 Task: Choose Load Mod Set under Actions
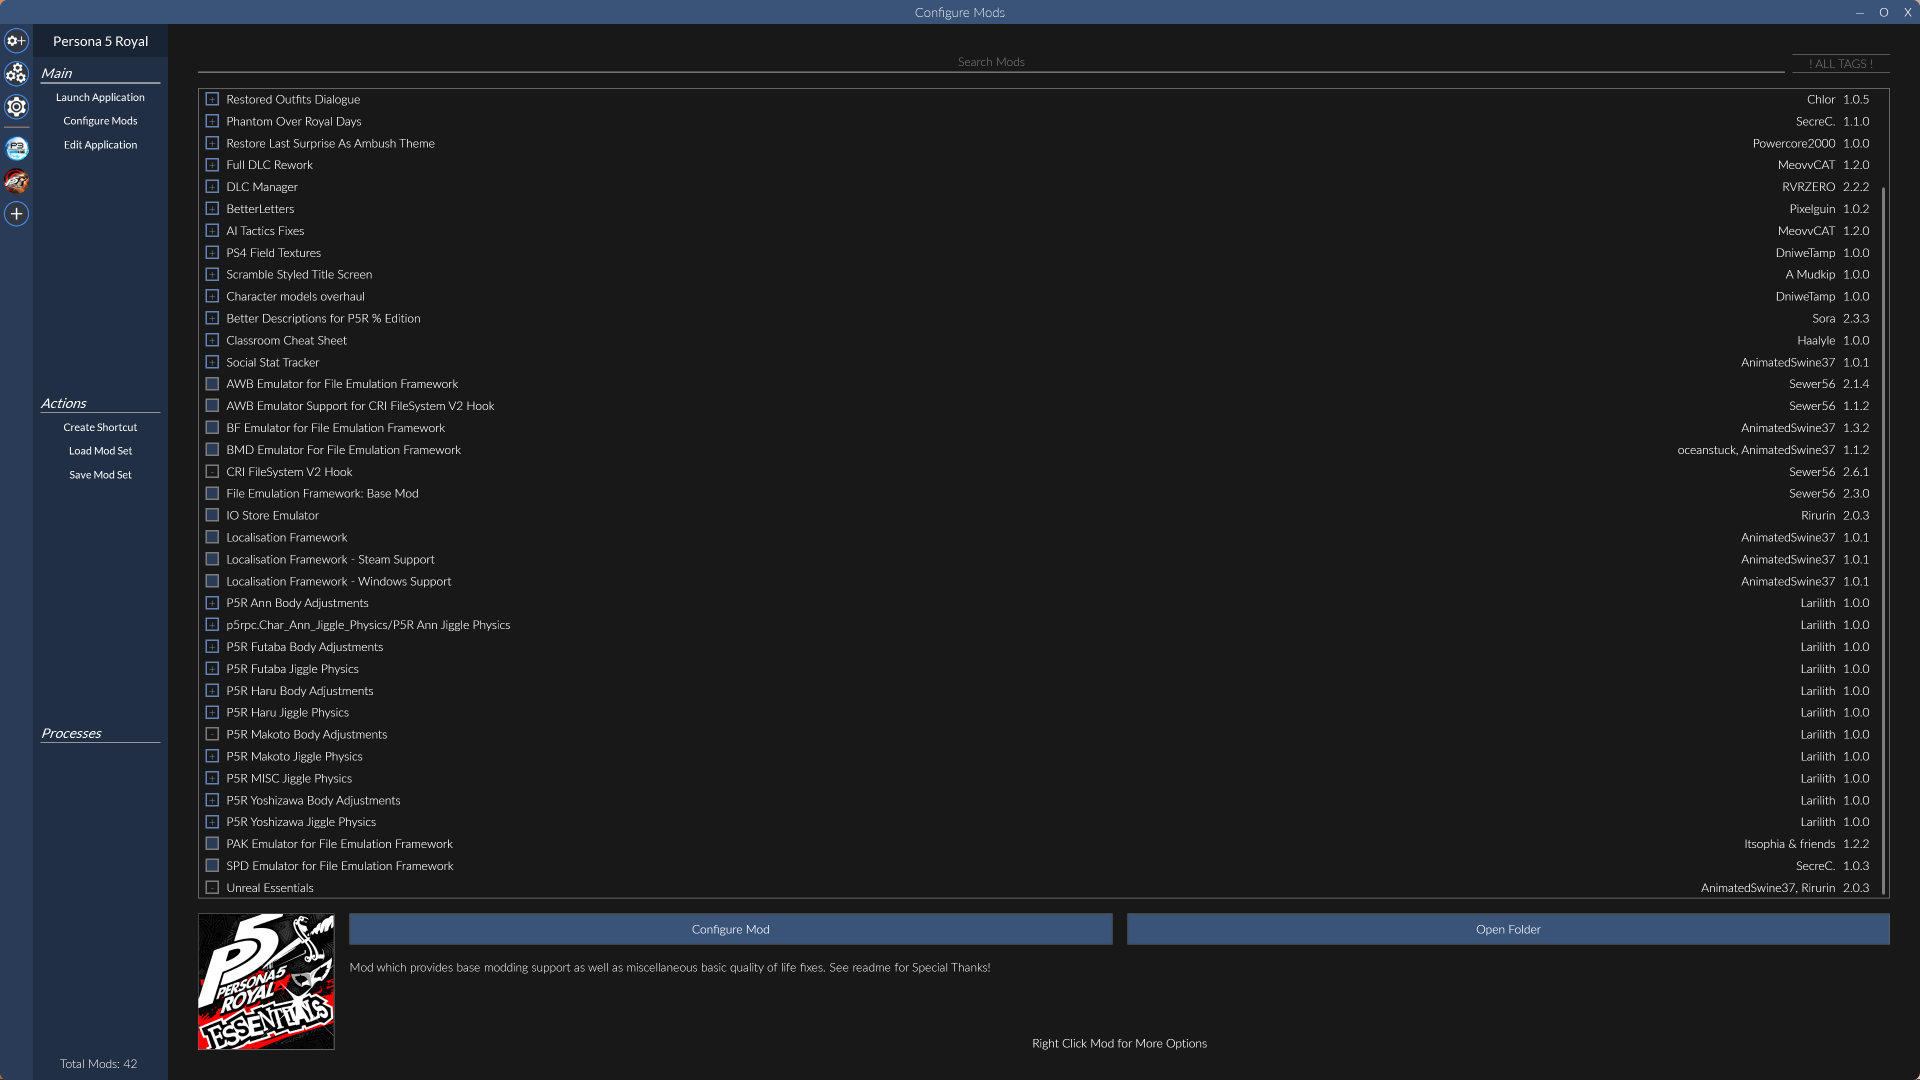100,451
